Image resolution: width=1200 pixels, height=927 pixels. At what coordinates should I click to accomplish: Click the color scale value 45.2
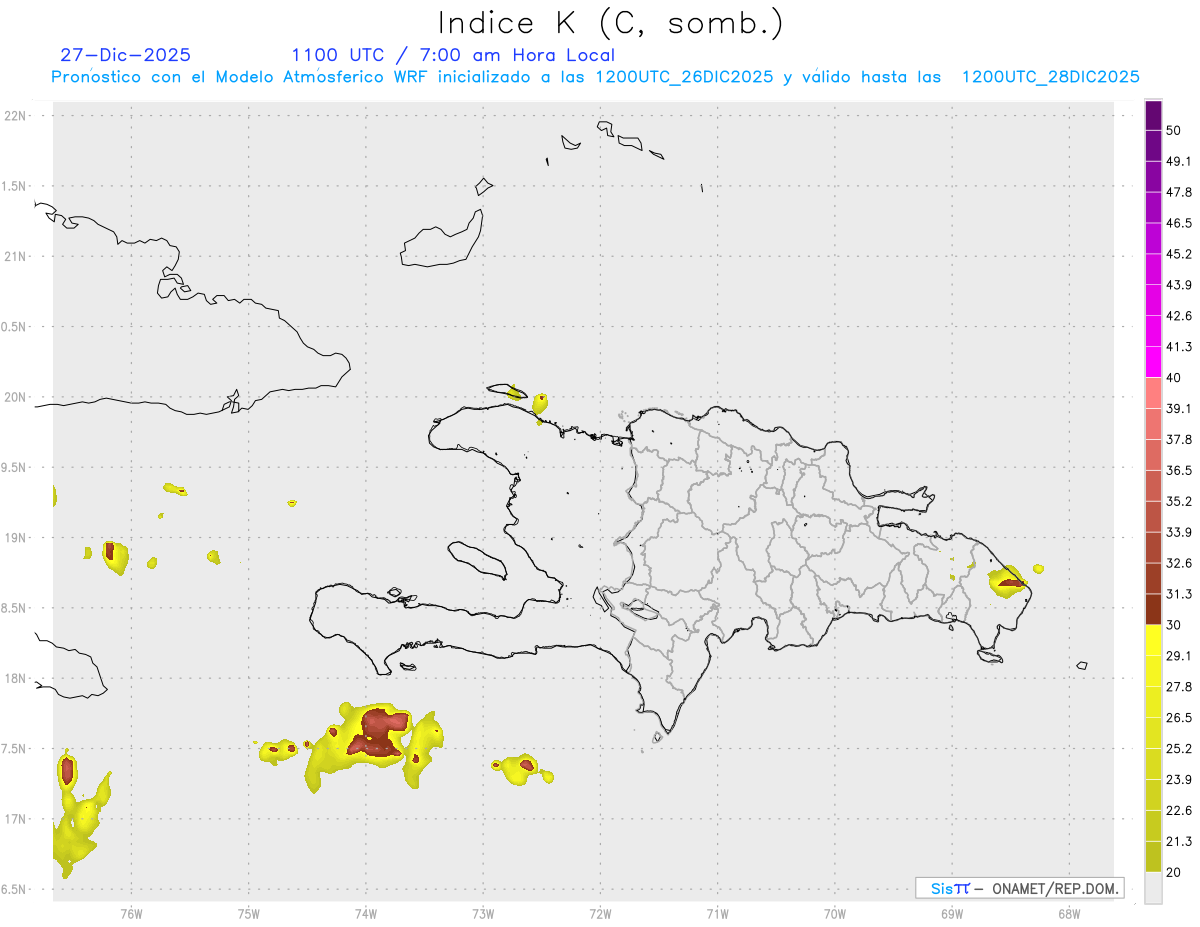(x=1179, y=254)
